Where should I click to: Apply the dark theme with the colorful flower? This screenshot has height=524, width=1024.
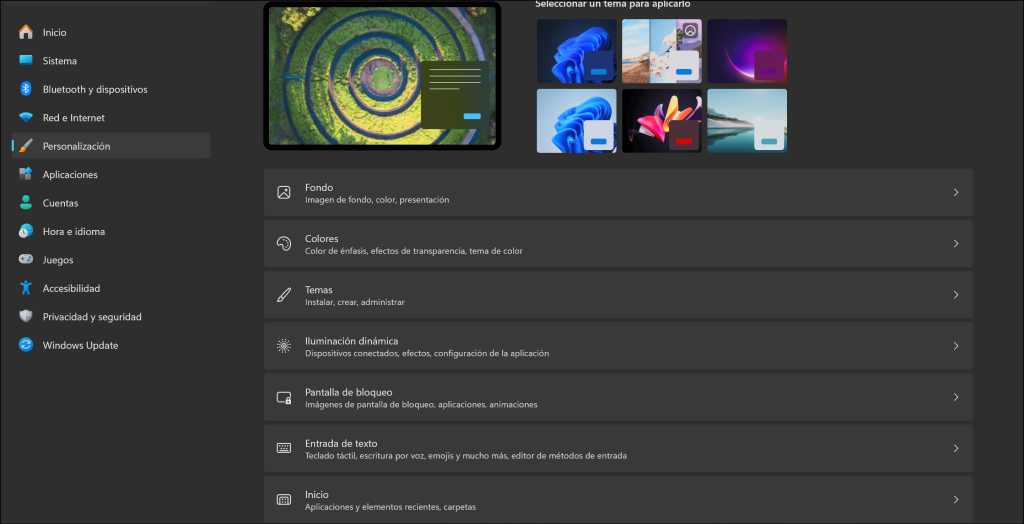click(x=661, y=120)
